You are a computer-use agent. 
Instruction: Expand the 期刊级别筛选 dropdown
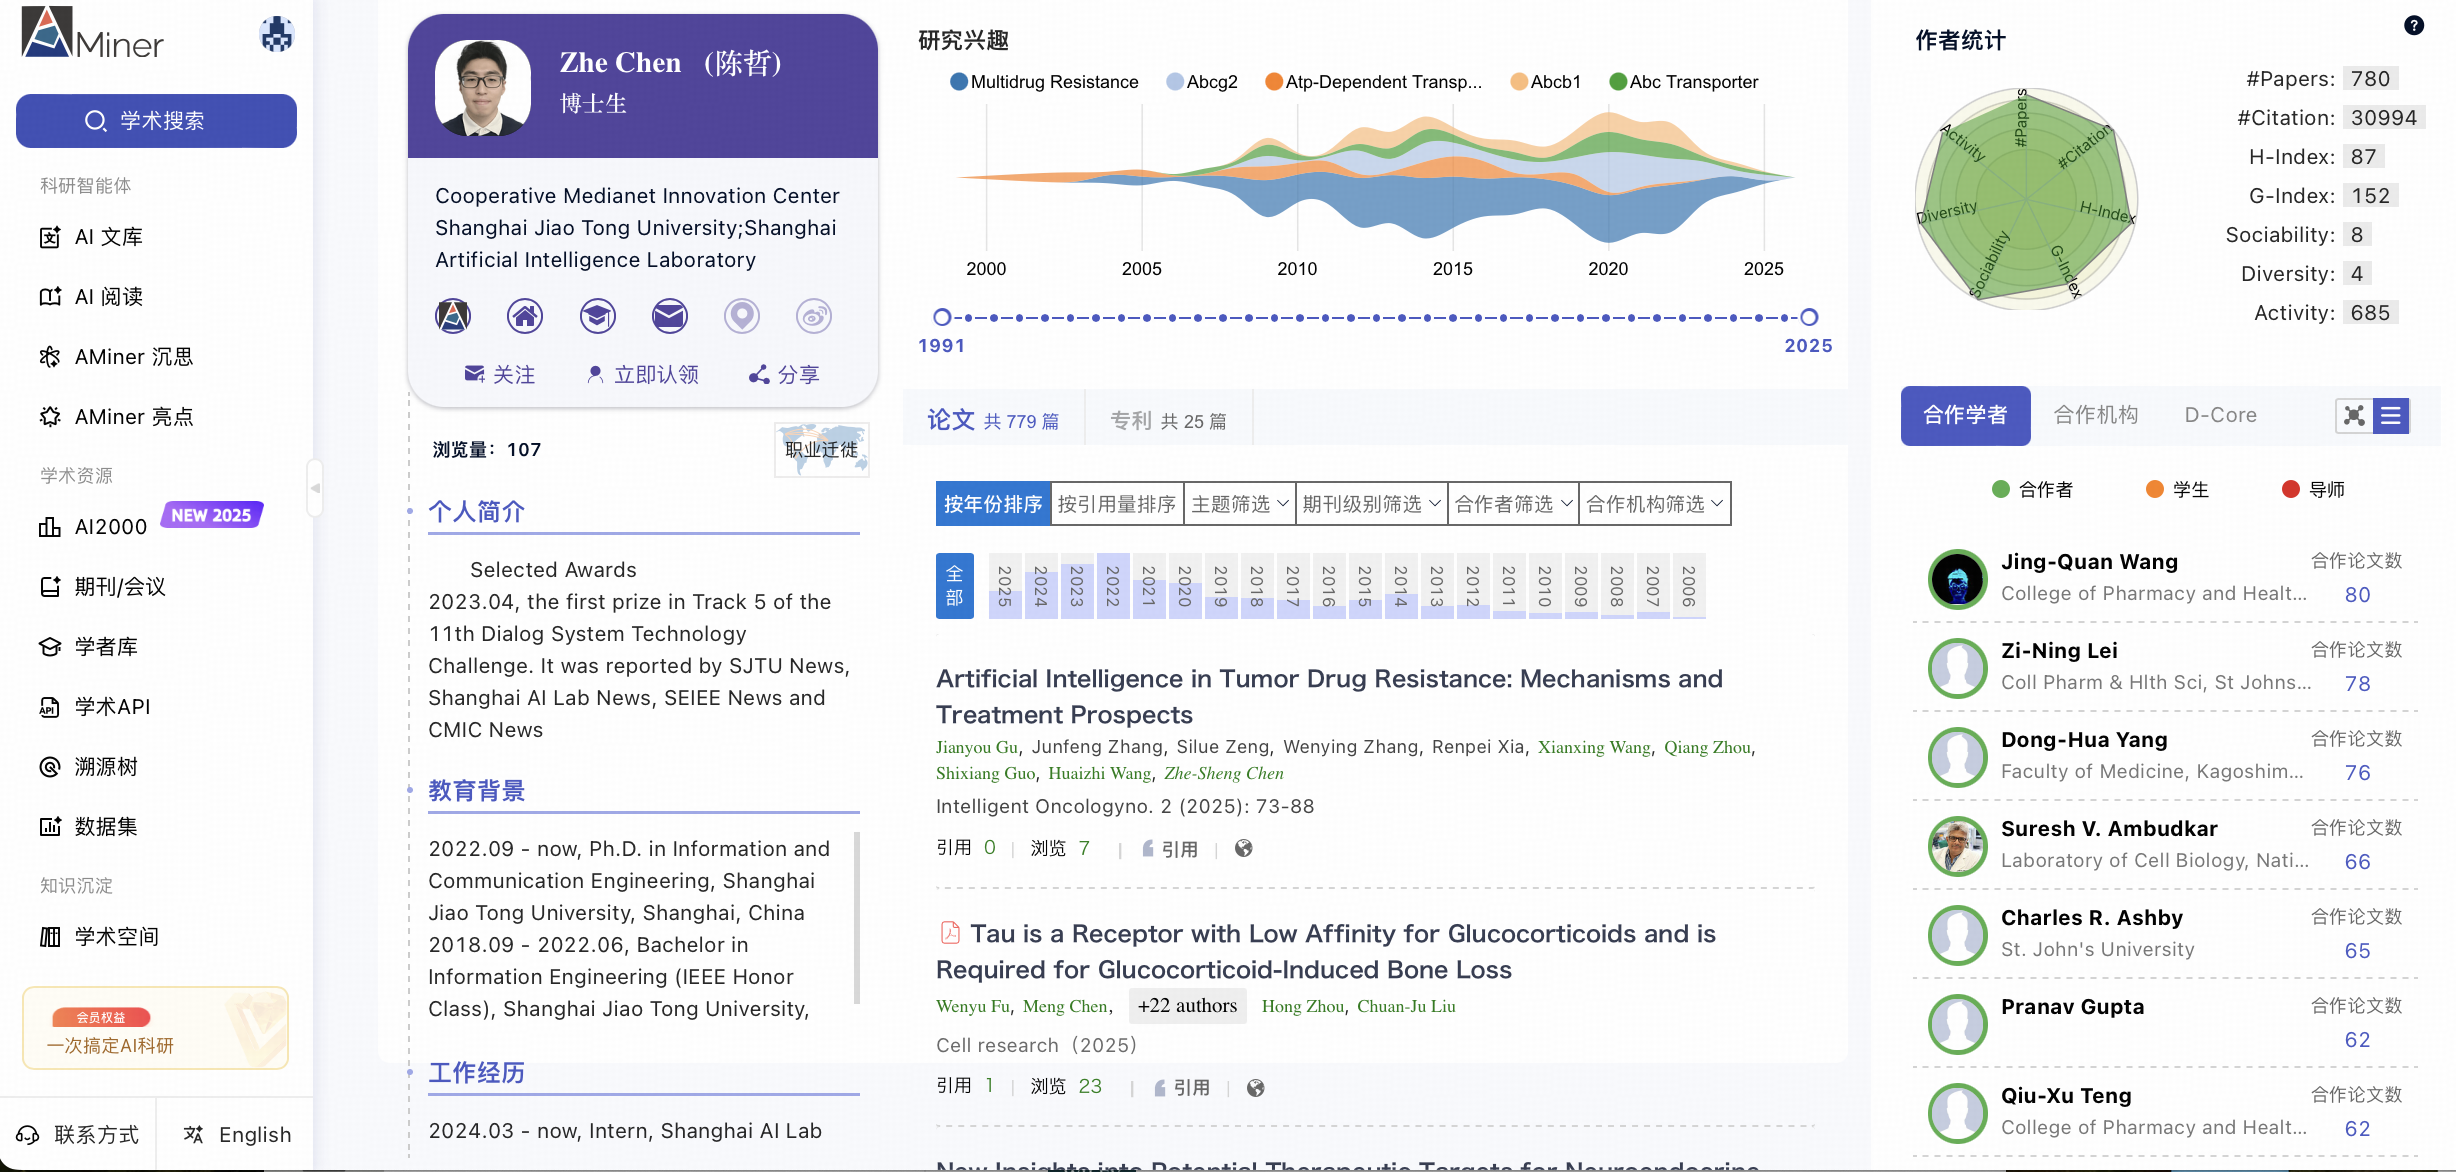coord(1370,504)
